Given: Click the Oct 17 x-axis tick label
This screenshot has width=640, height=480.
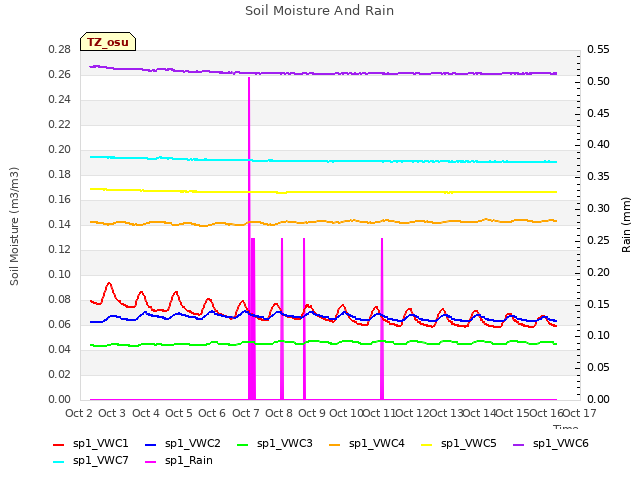Looking at the screenshot, I should (580, 413).
